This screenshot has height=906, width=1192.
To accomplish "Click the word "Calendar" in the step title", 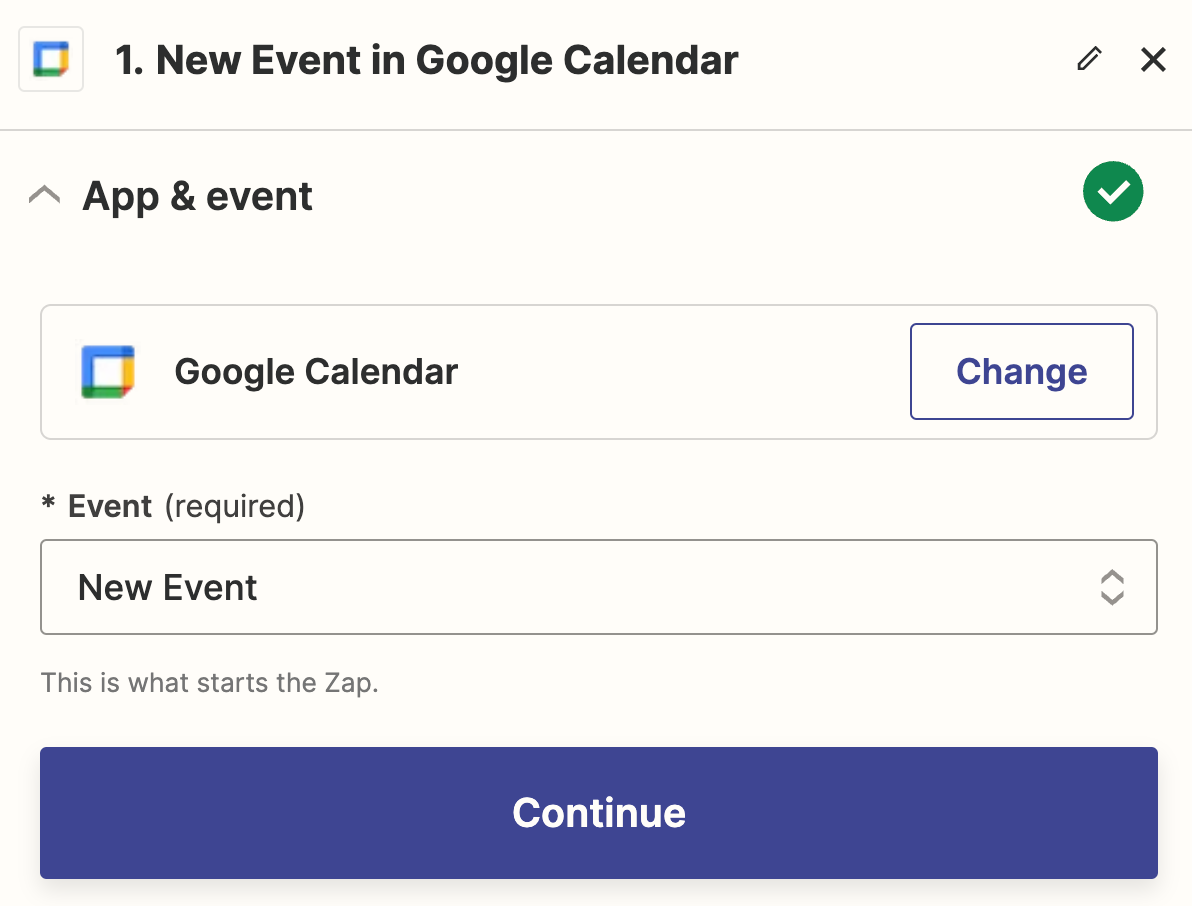I will [x=651, y=60].
